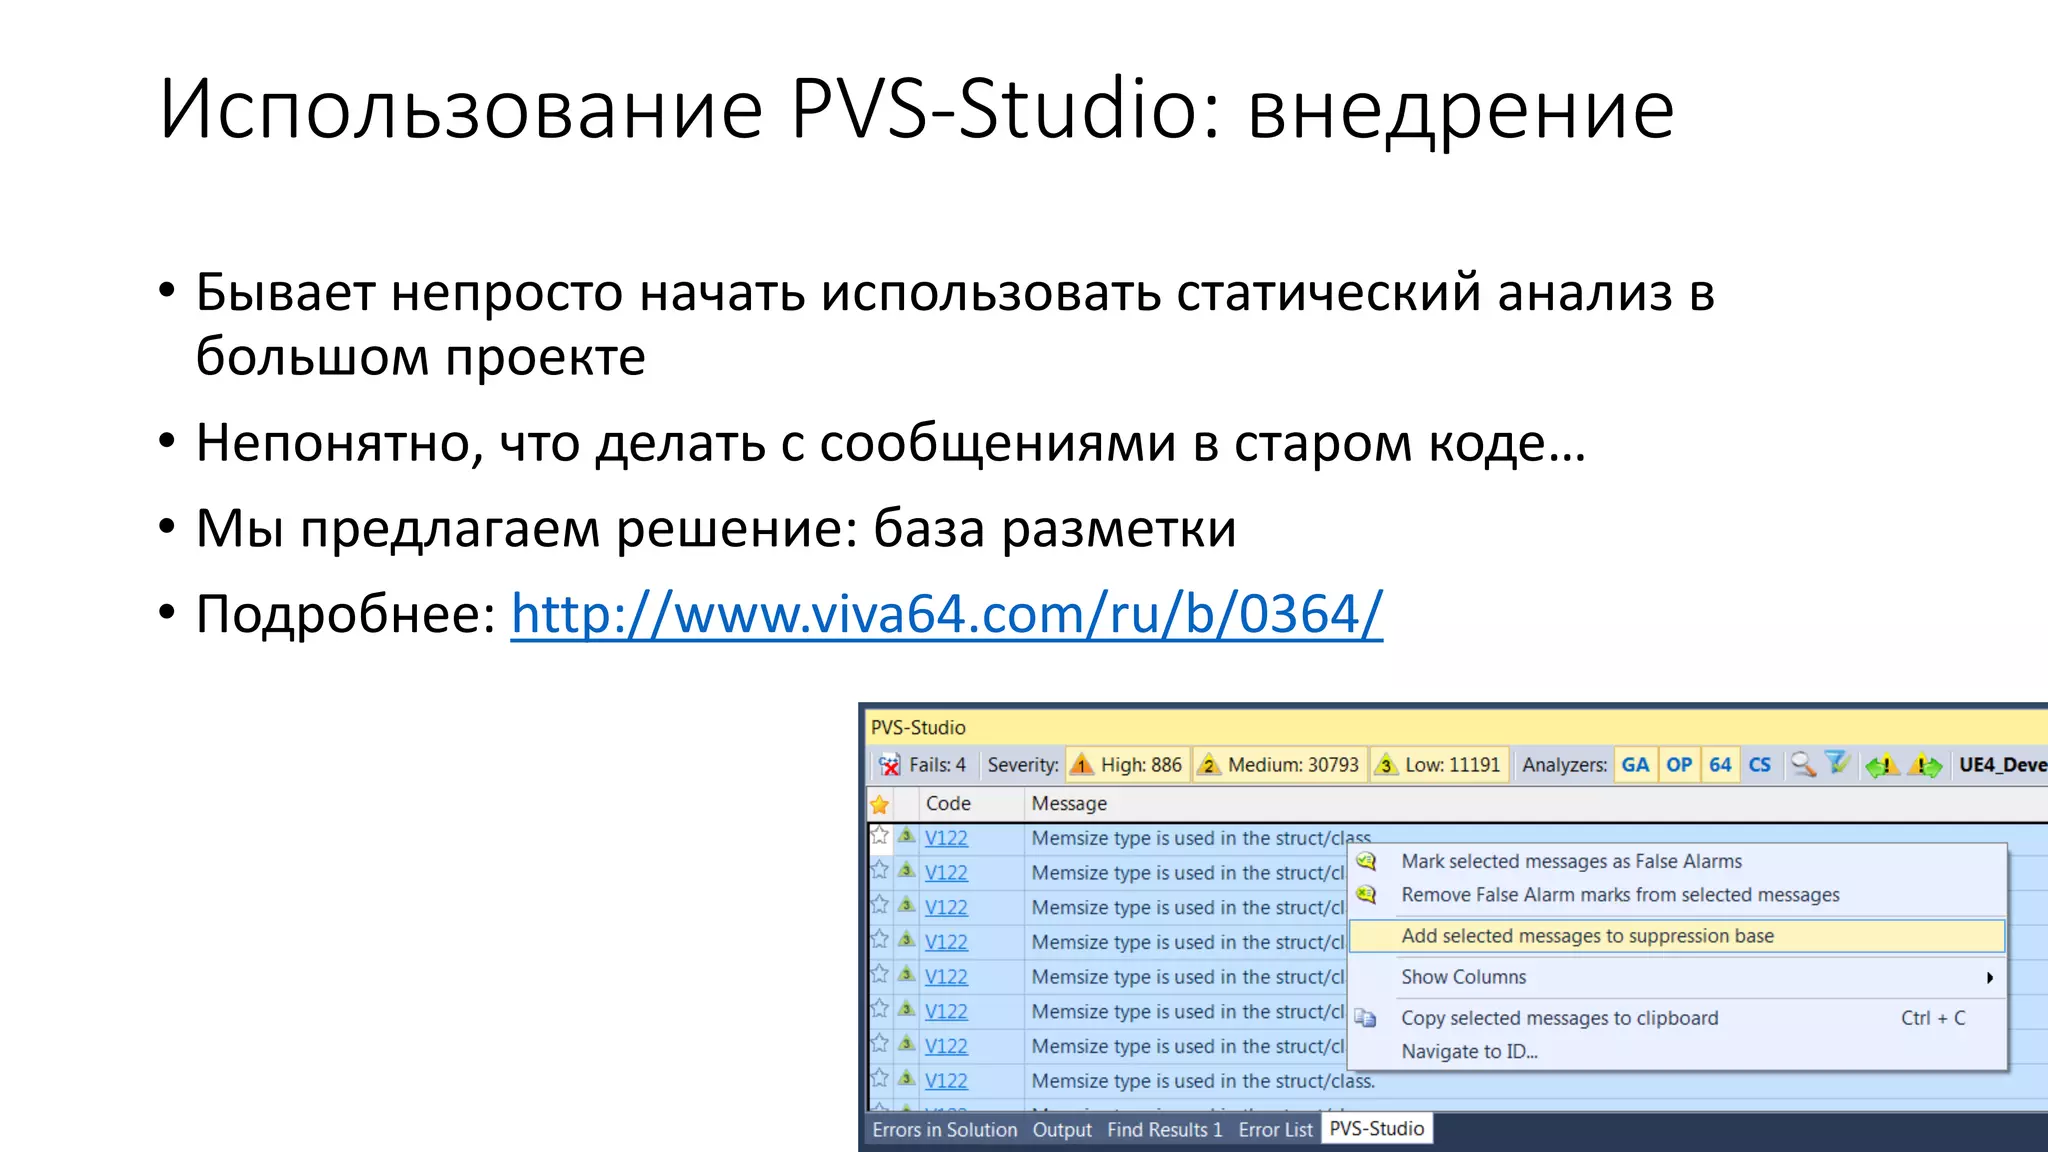The width and height of the screenshot is (2048, 1152).
Task: Click the Fails red-cross icon in toolbar
Action: [x=889, y=766]
